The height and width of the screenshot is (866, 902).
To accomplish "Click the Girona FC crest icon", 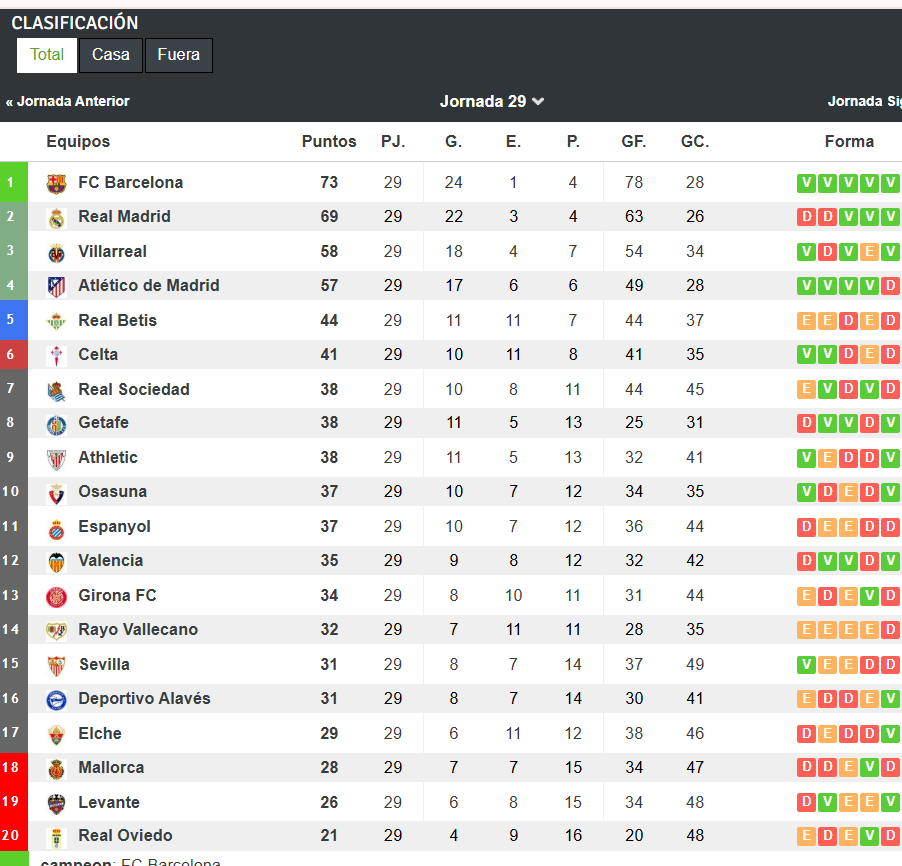I will (56, 596).
